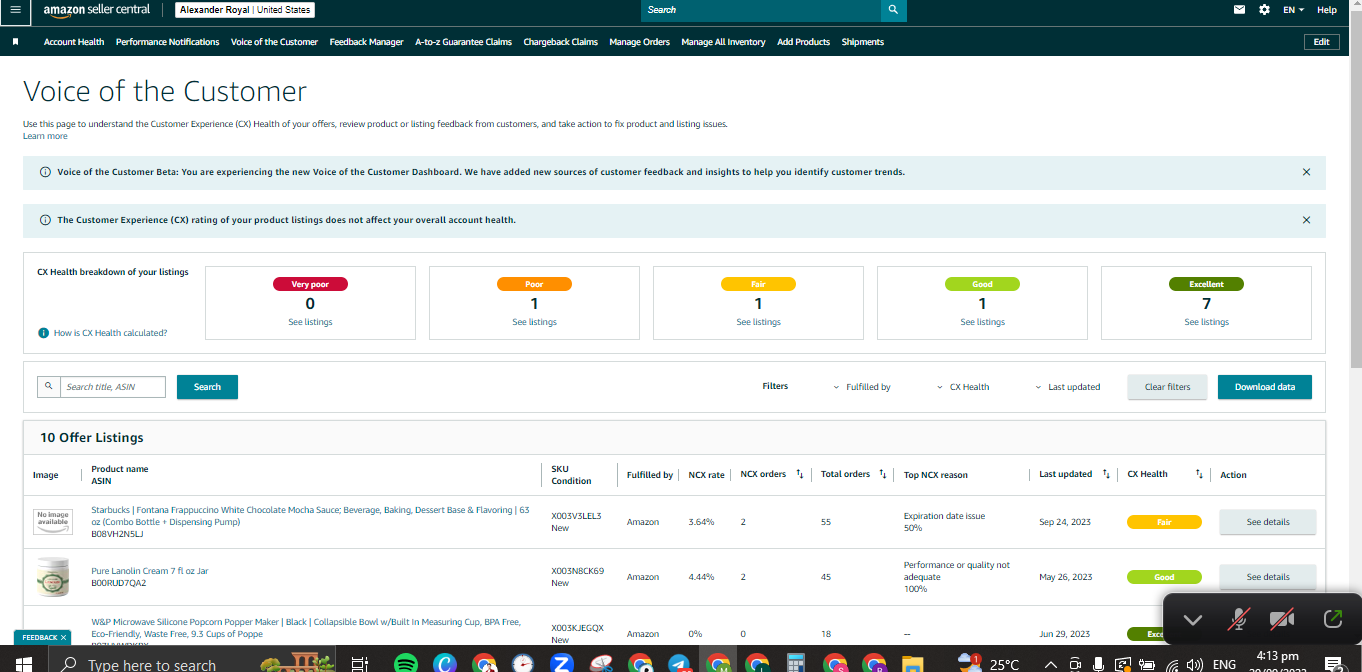See details for Starbucks Fontana sauce
This screenshot has width=1362, height=672.
[x=1267, y=522]
